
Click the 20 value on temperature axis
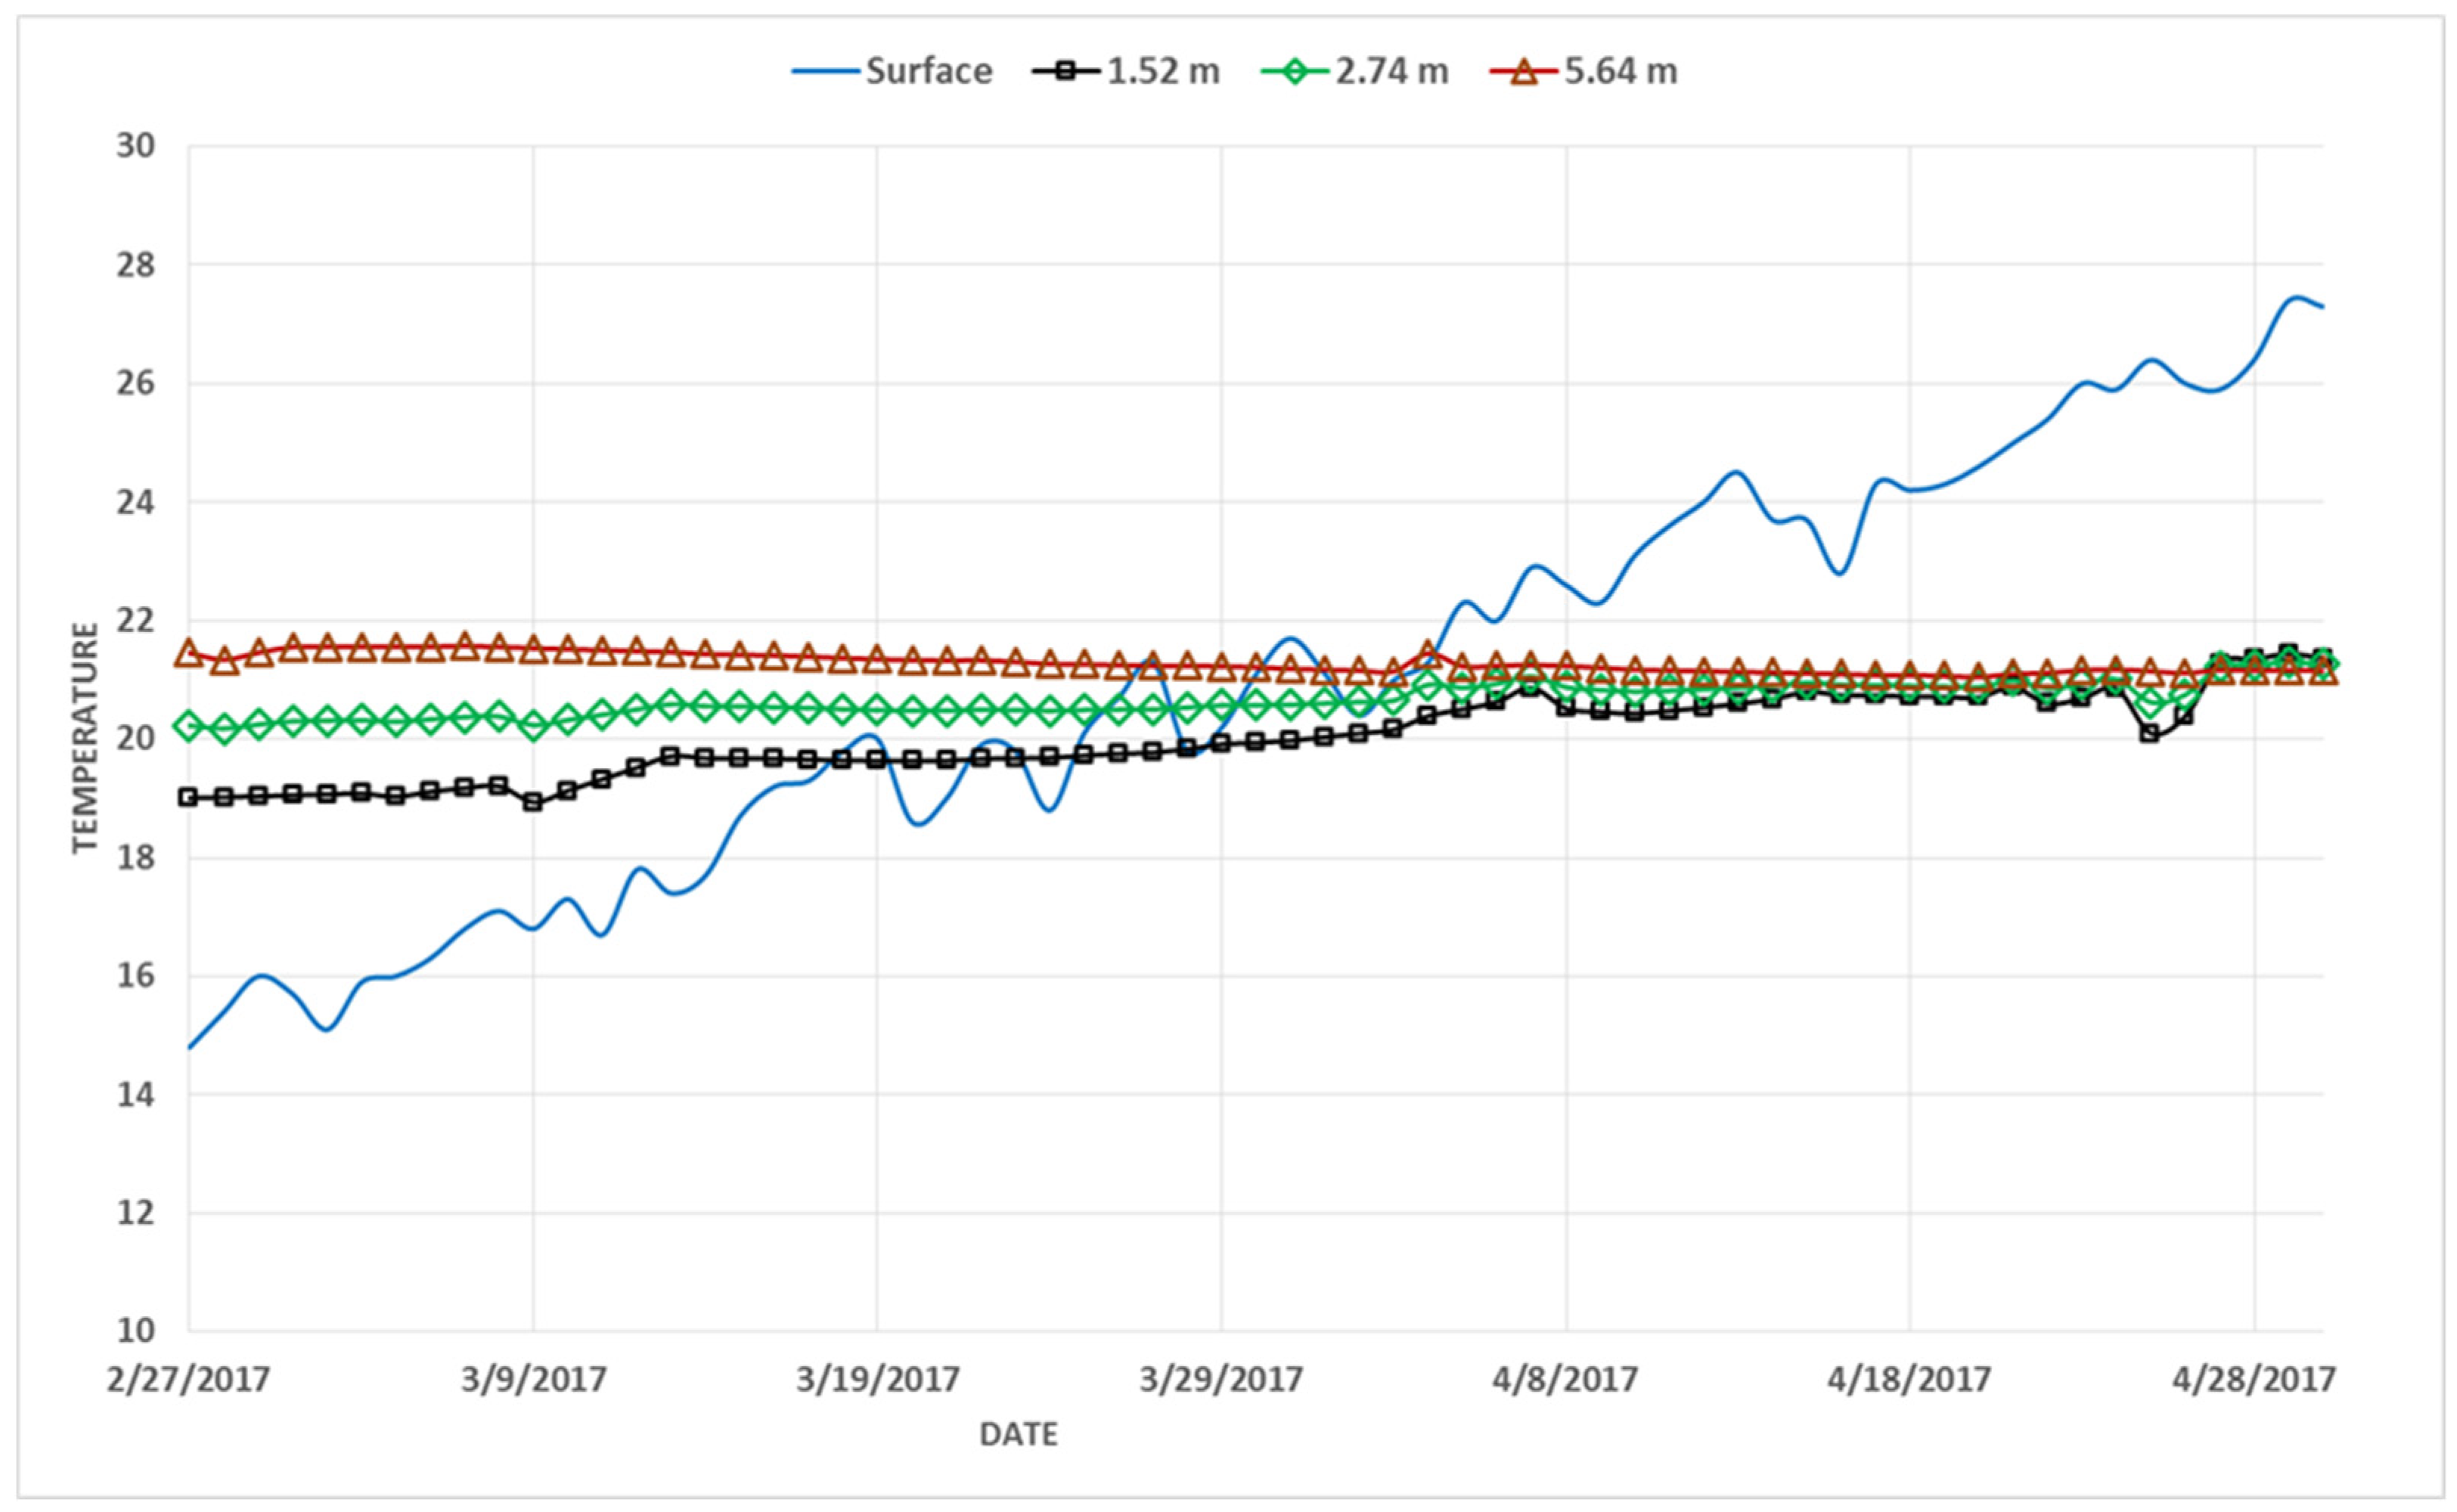coord(136,739)
